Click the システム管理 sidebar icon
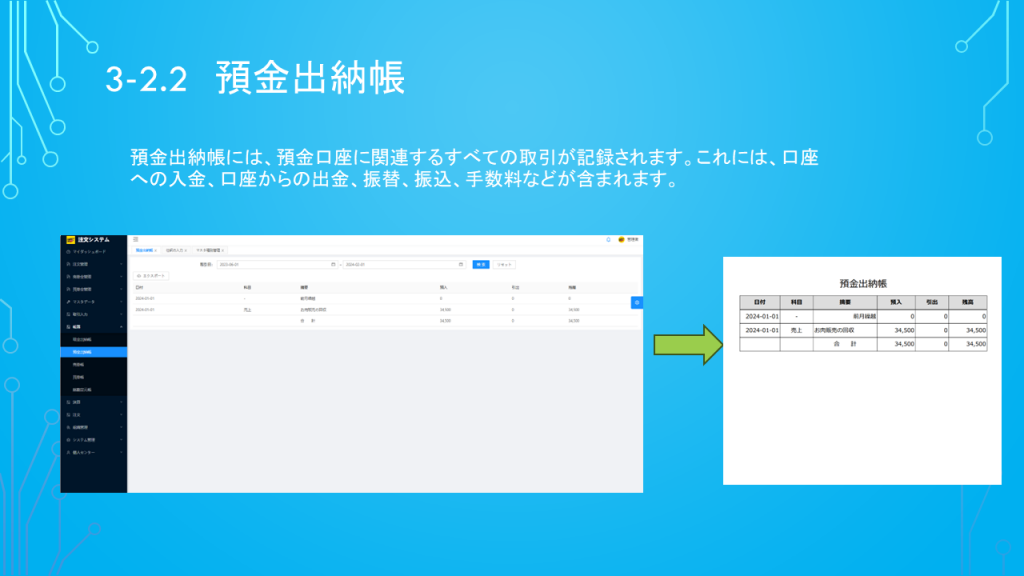This screenshot has height=576, width=1024. point(69,440)
